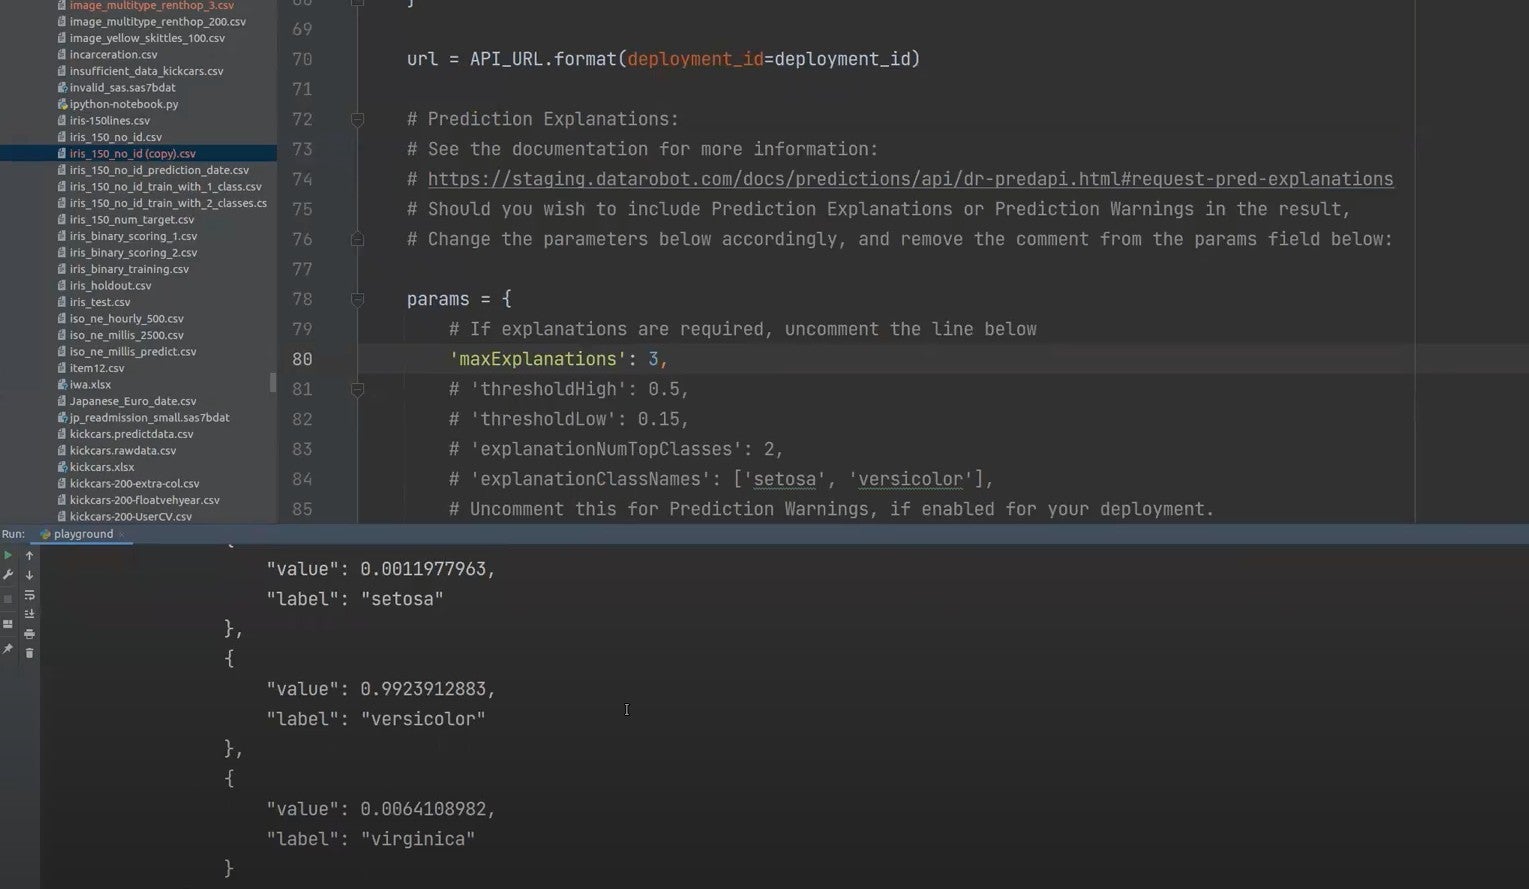Print the console output
This screenshot has width=1529, height=889.
tap(29, 634)
